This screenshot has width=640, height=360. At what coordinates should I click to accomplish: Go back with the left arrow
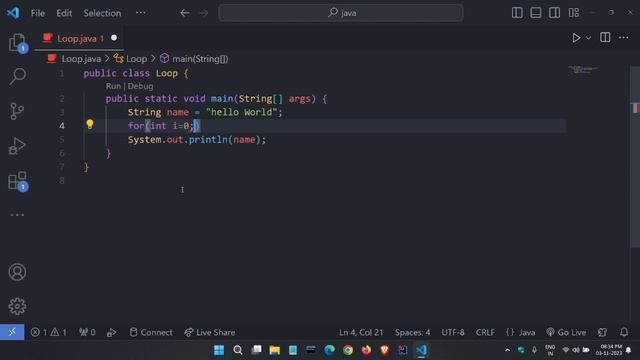coord(185,13)
